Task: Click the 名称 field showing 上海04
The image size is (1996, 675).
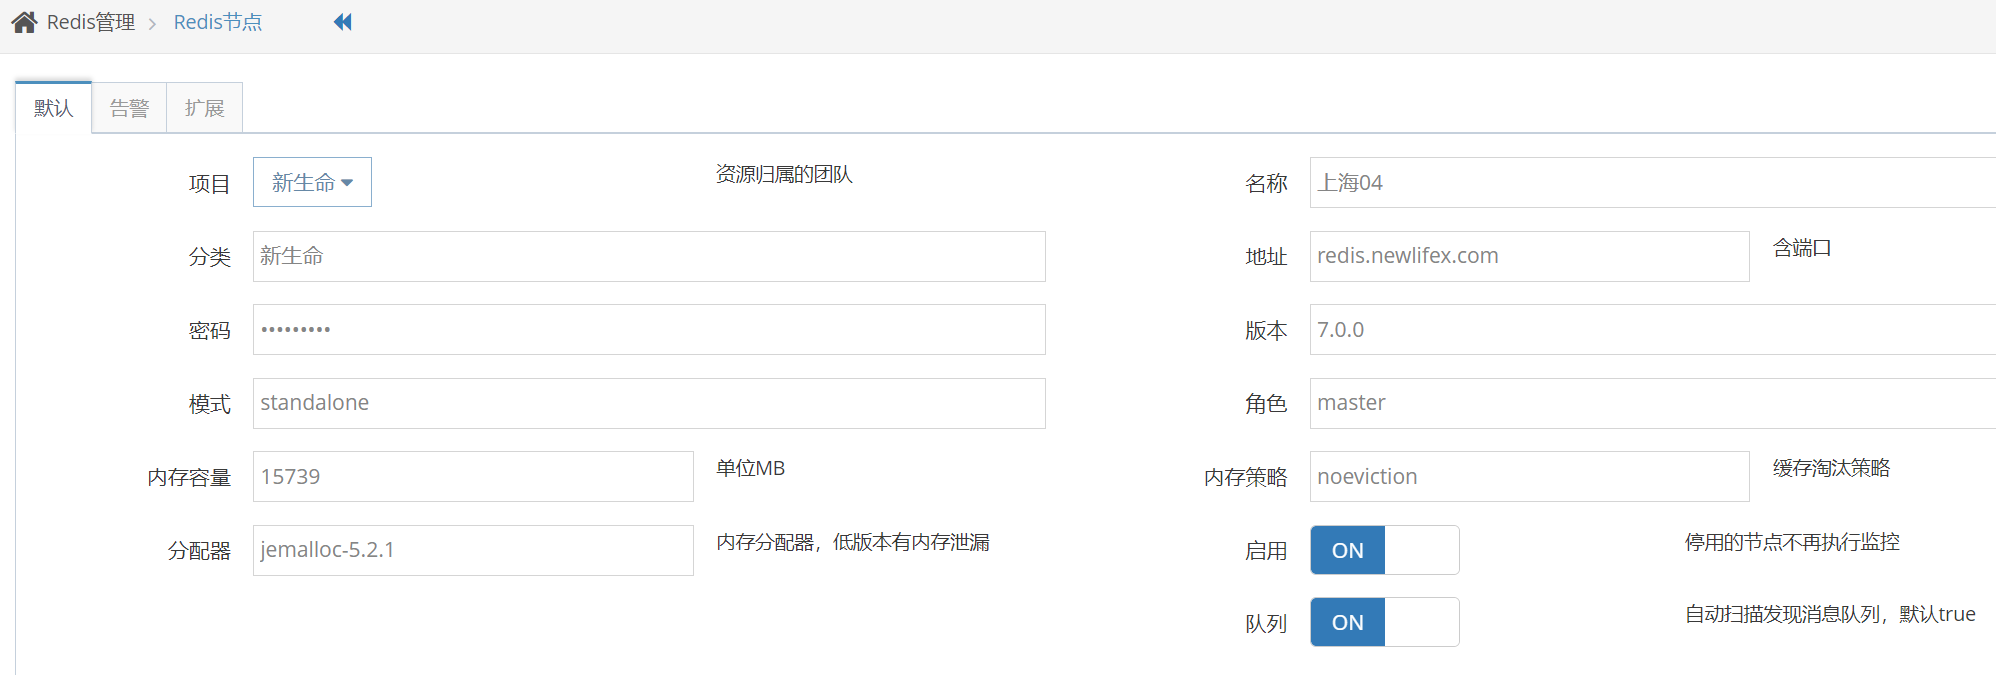Action: click(x=1653, y=182)
